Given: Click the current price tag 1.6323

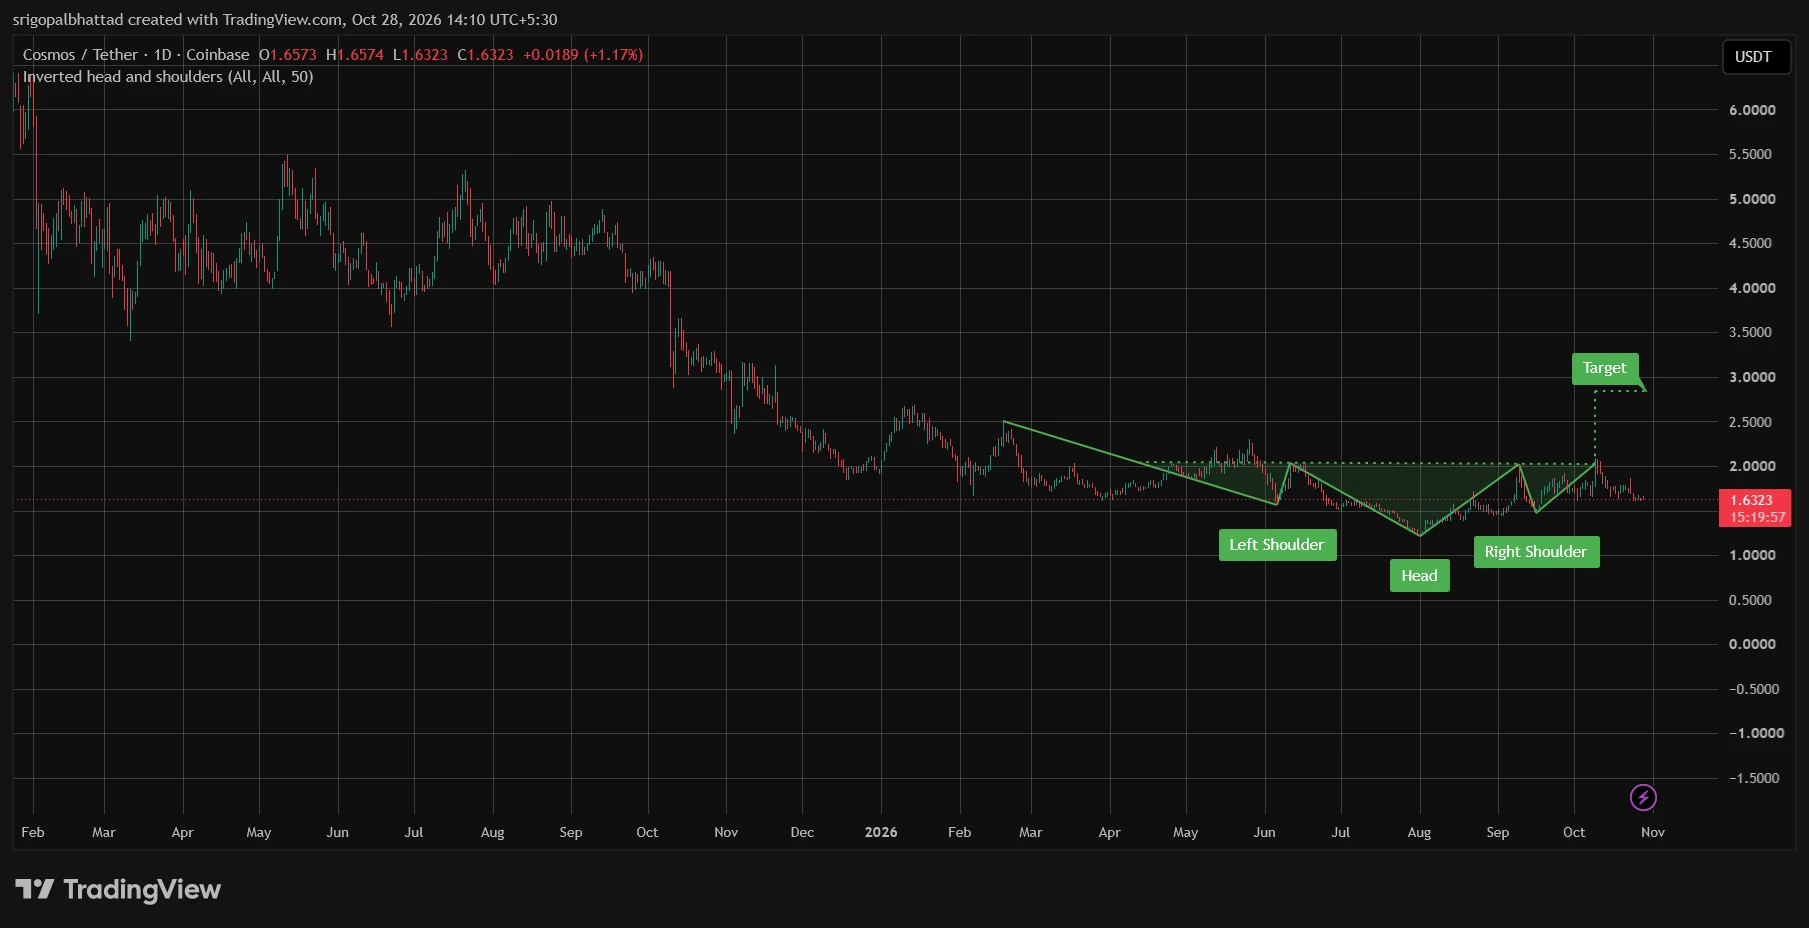Looking at the screenshot, I should (1755, 508).
